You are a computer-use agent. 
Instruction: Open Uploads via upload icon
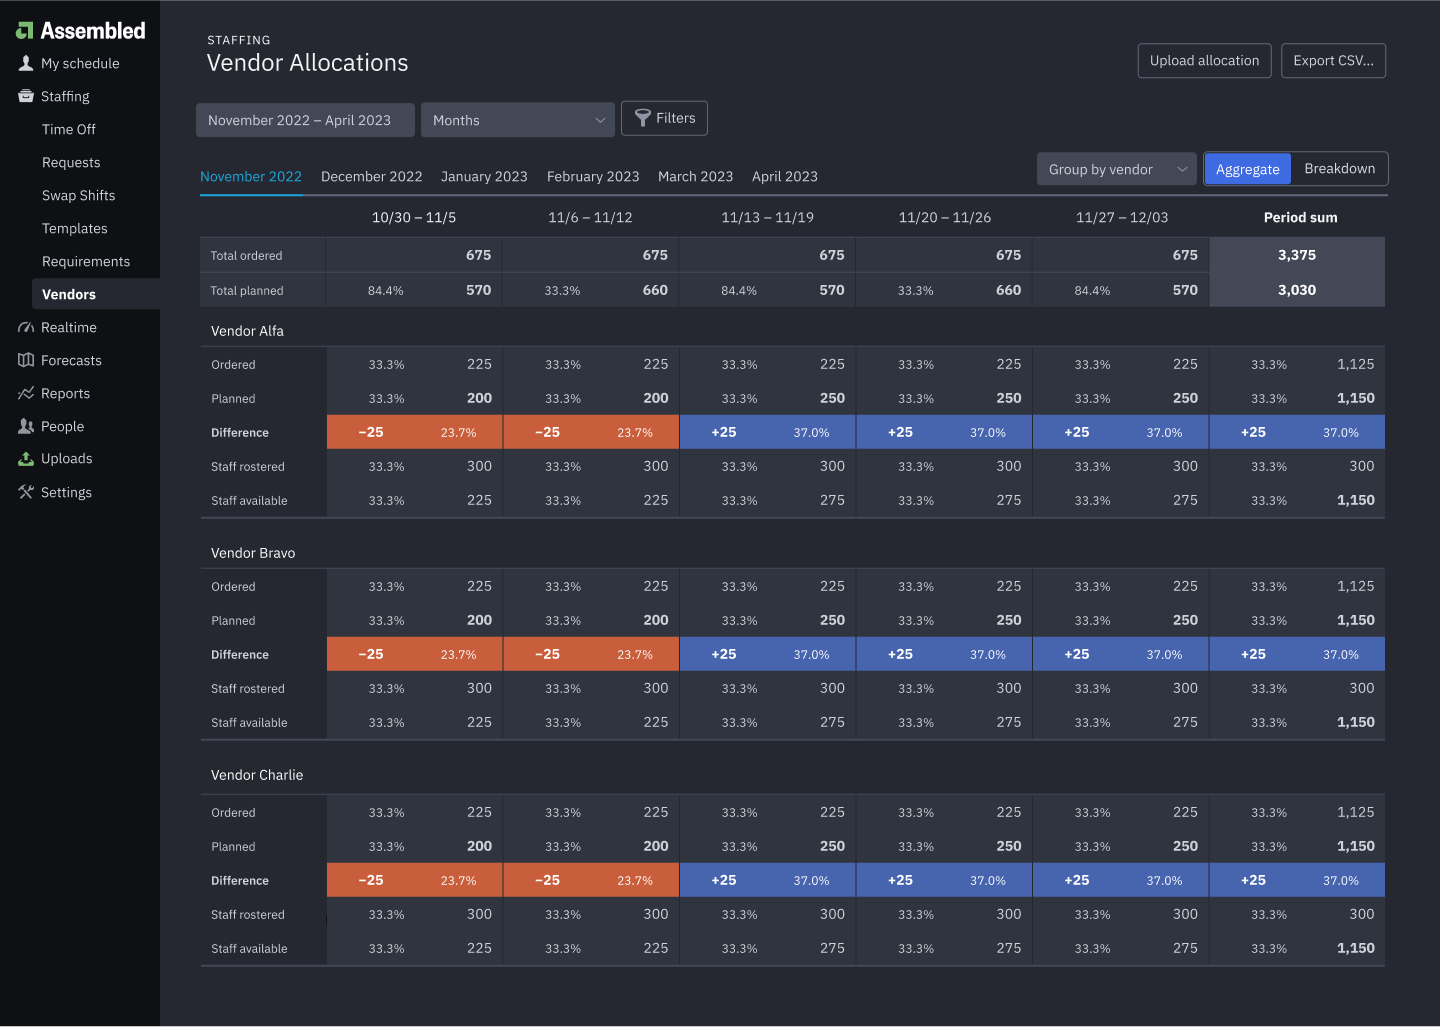coord(26,459)
